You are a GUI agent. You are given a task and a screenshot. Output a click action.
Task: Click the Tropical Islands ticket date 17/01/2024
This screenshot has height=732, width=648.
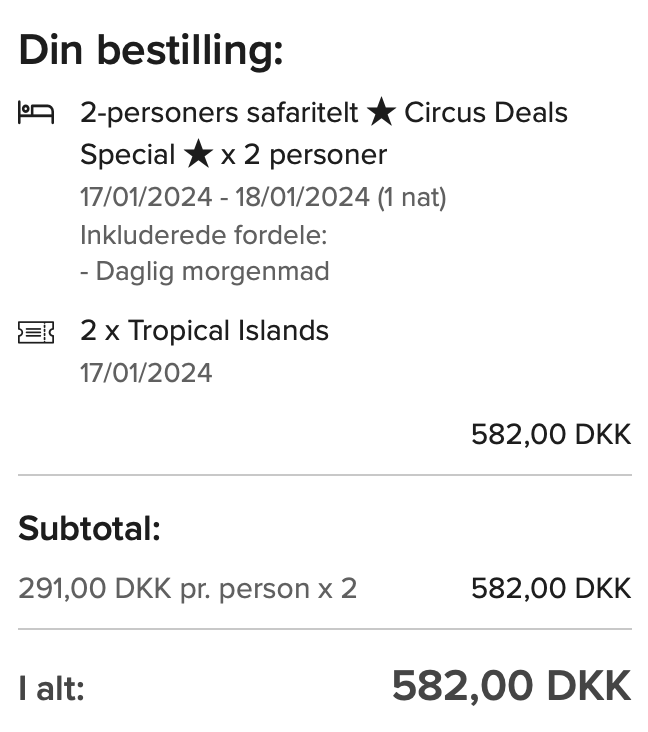[x=146, y=373]
